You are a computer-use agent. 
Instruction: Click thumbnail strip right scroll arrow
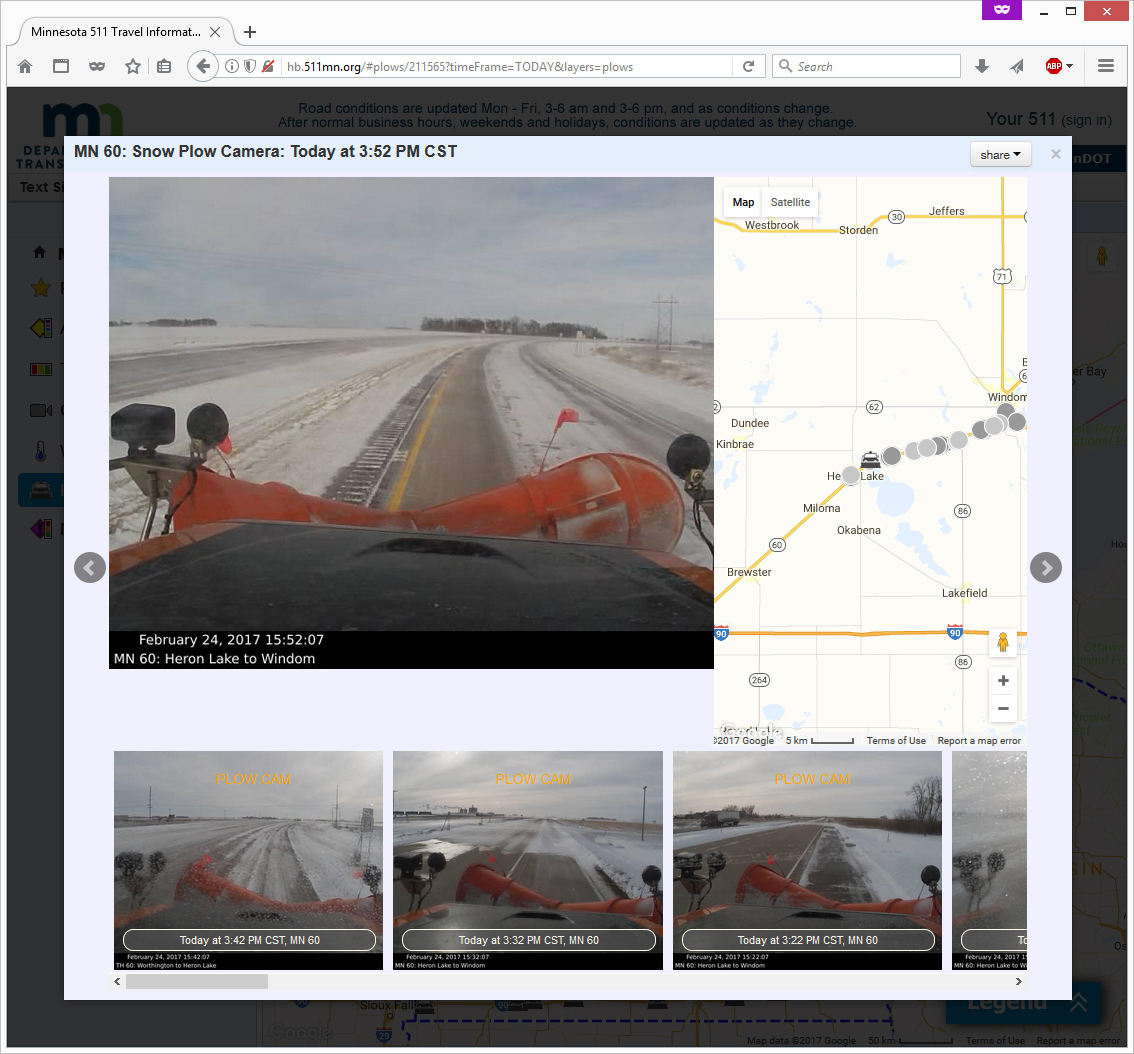[x=1018, y=982]
